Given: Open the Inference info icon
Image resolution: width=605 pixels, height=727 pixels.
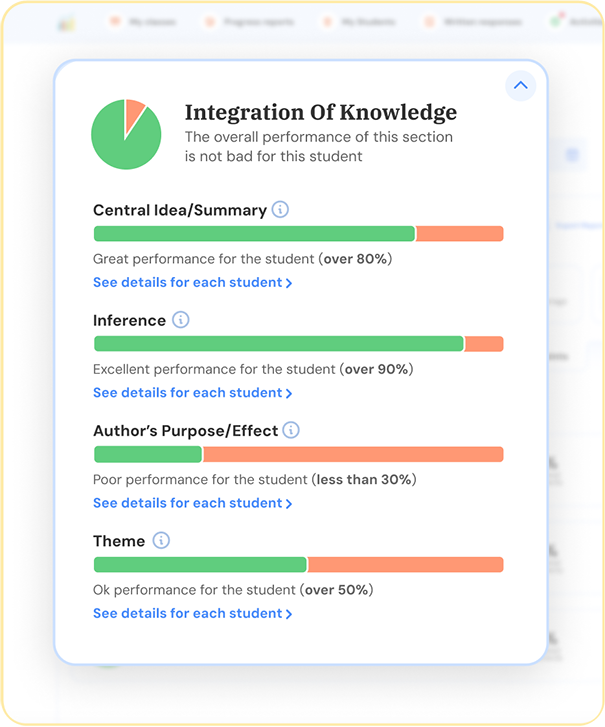Looking at the screenshot, I should pyautogui.click(x=181, y=320).
